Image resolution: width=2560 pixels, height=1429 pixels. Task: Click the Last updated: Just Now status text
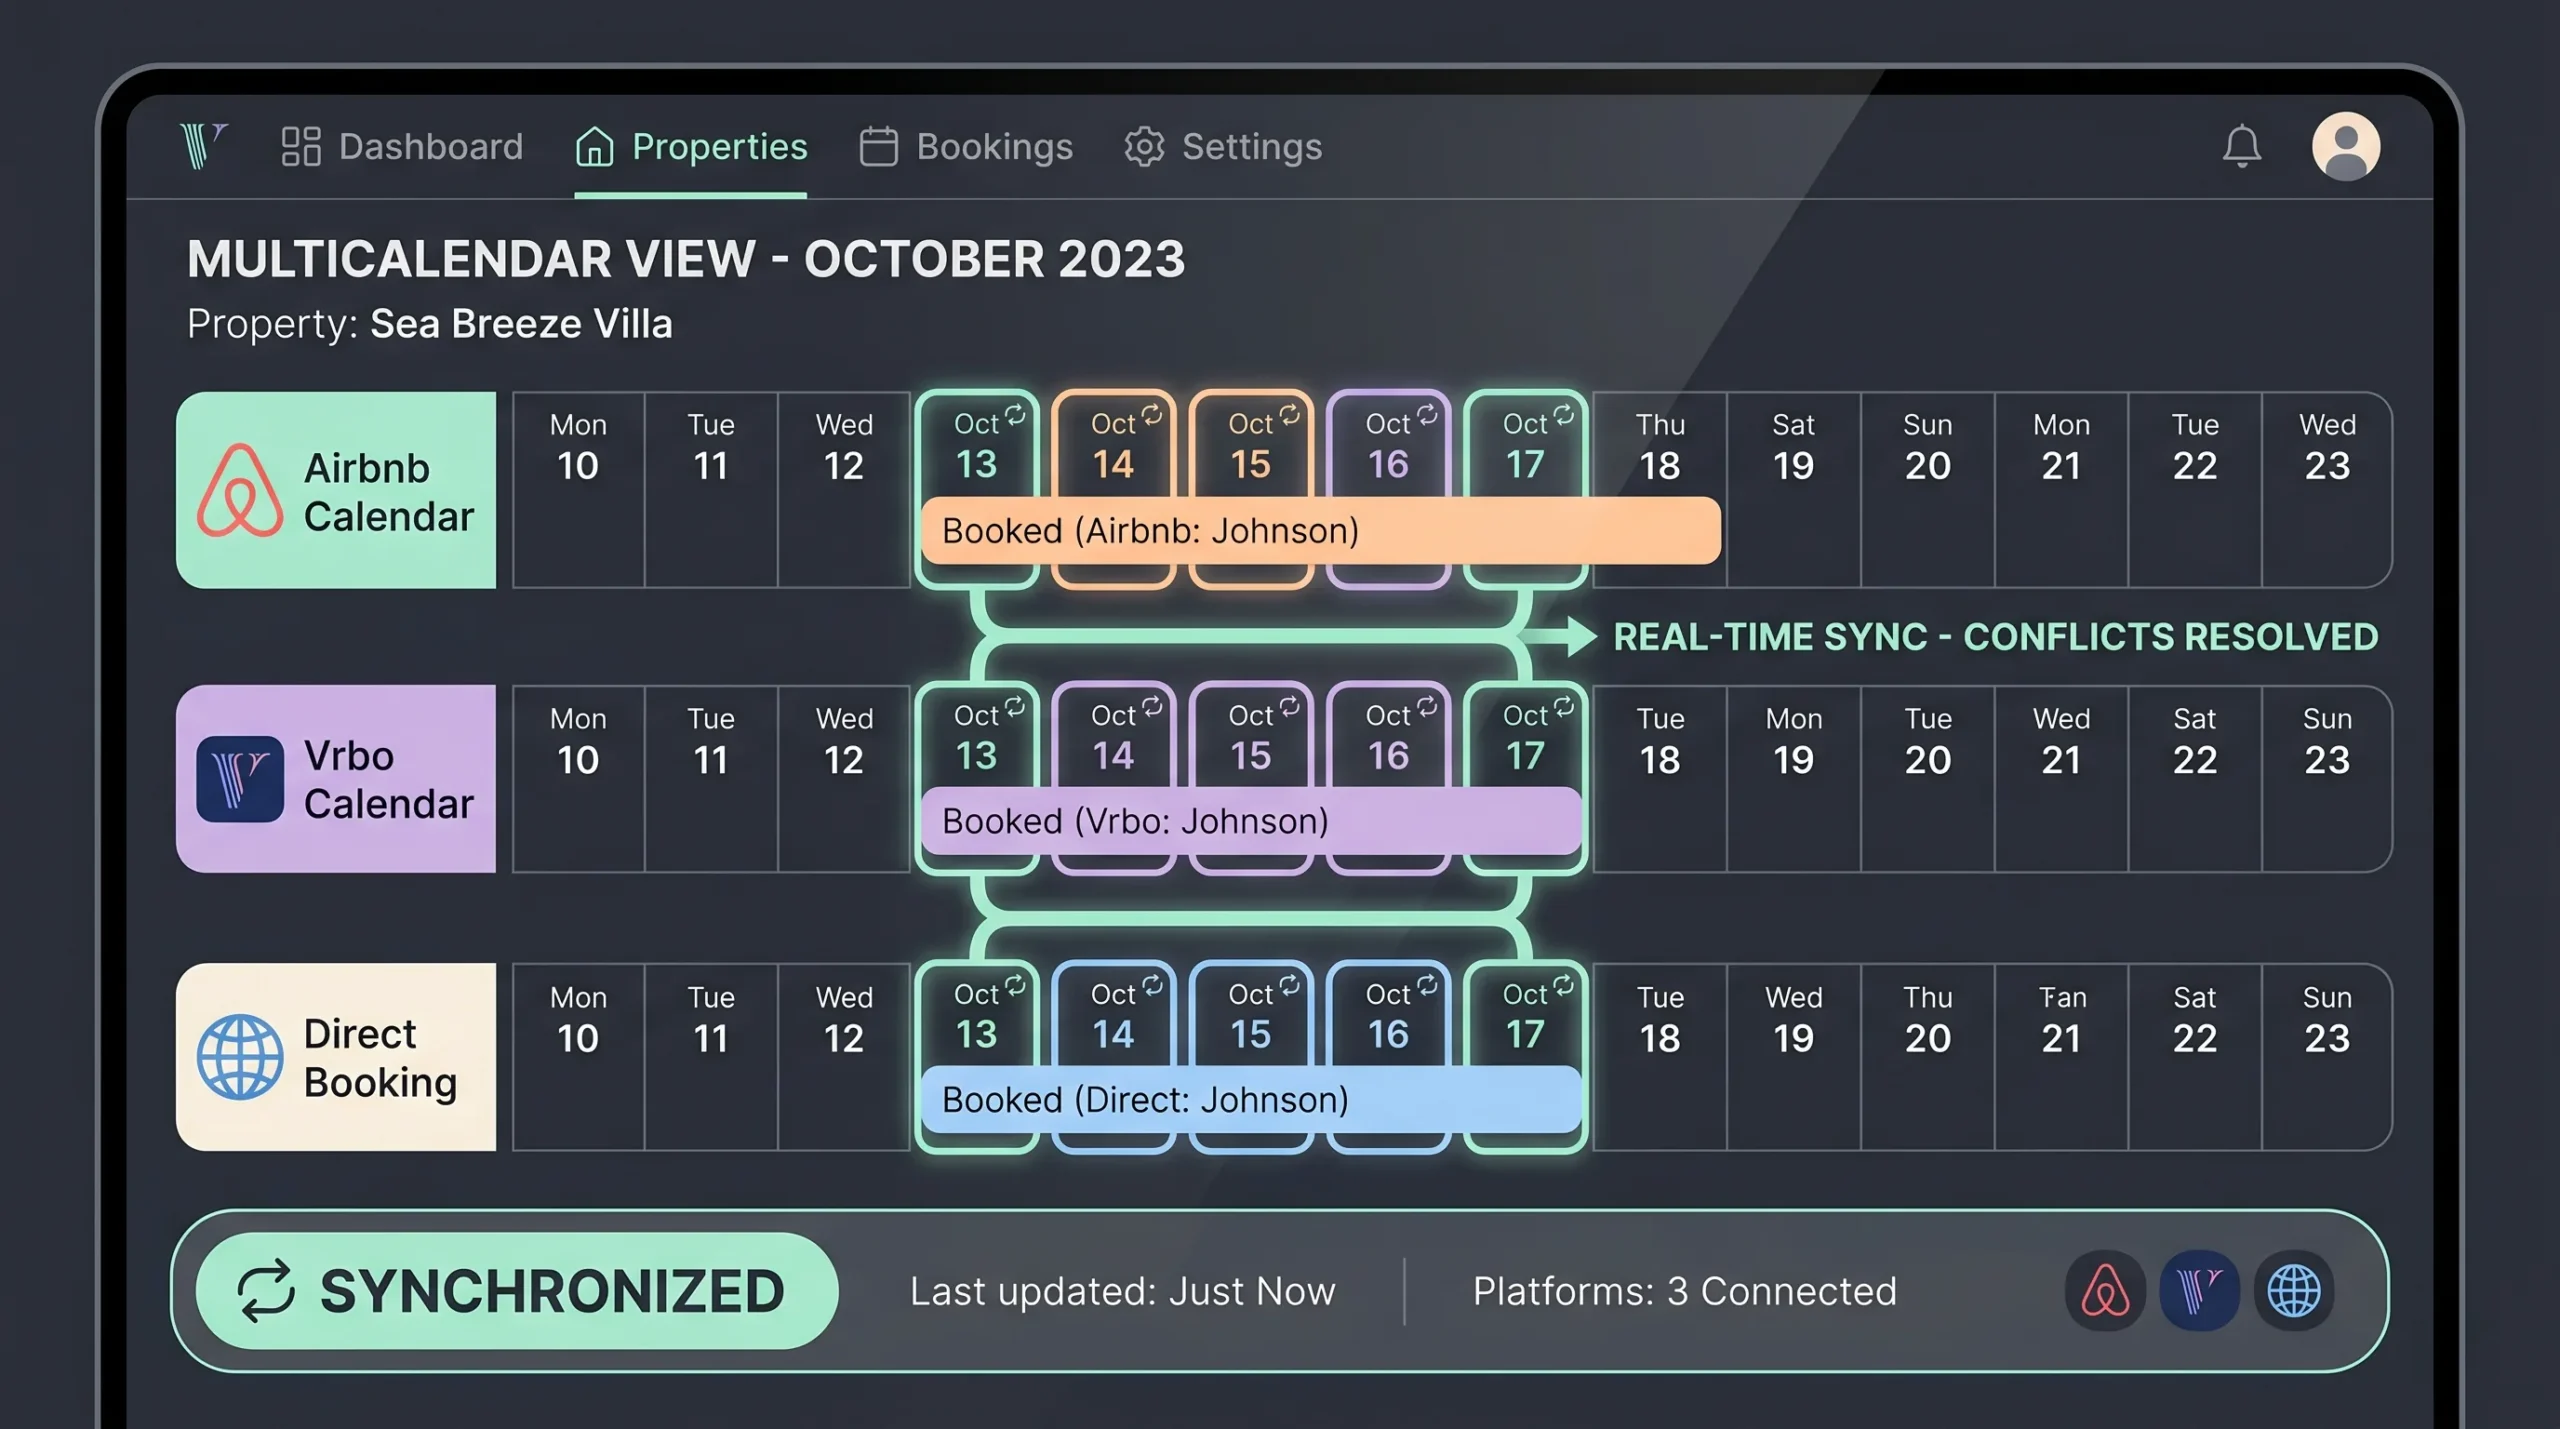(1122, 1291)
